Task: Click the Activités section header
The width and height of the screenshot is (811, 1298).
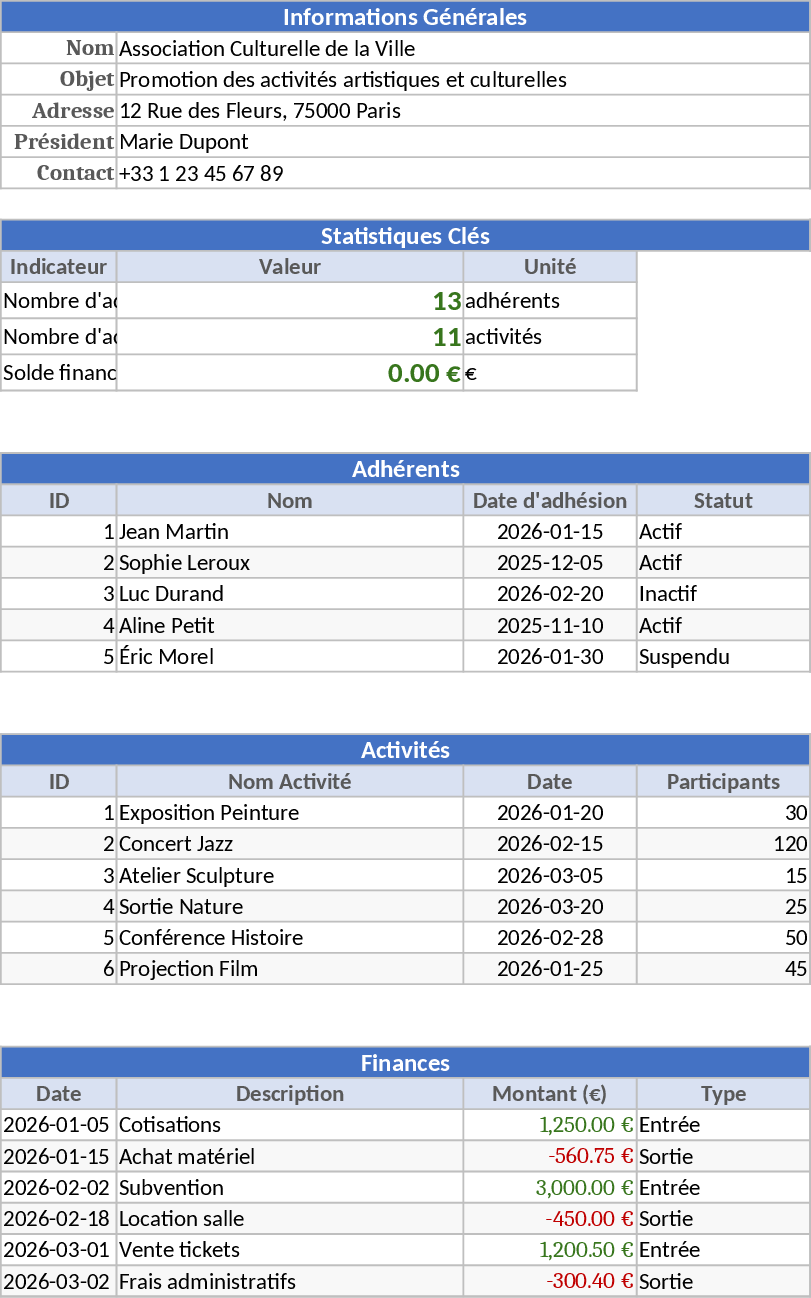Action: click(x=405, y=749)
